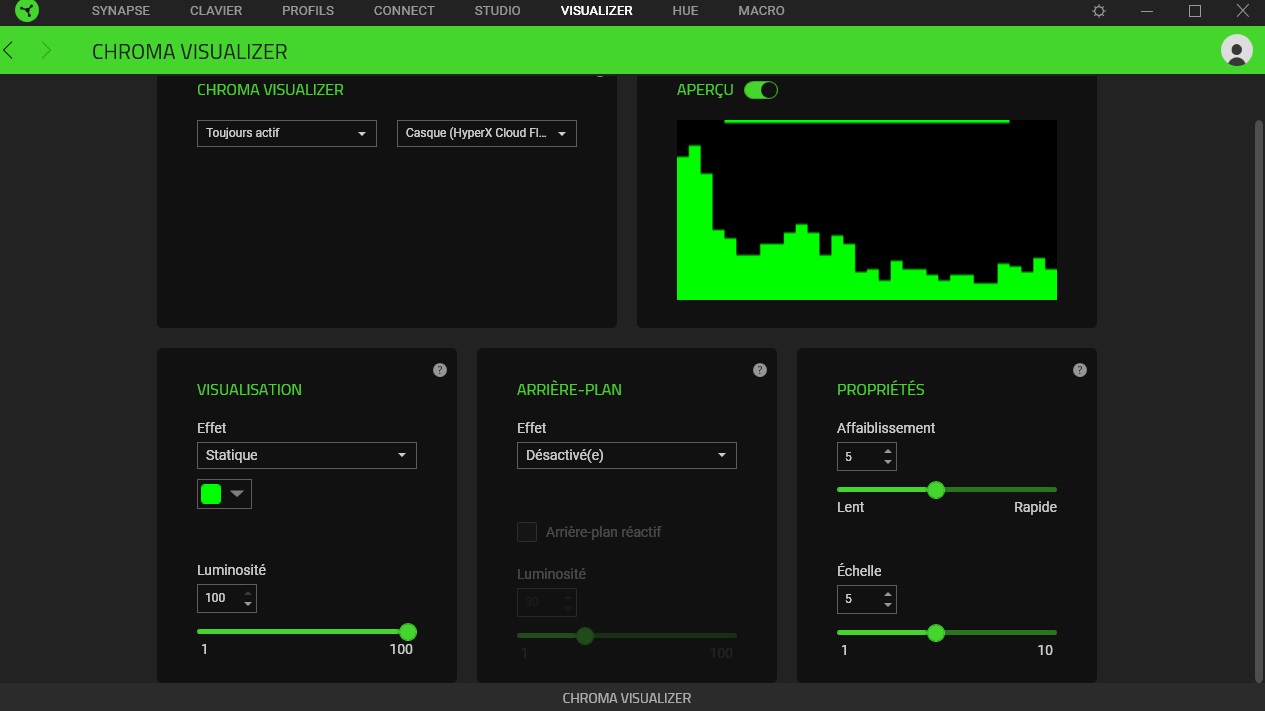Switch to the STUDIO tab

point(497,11)
